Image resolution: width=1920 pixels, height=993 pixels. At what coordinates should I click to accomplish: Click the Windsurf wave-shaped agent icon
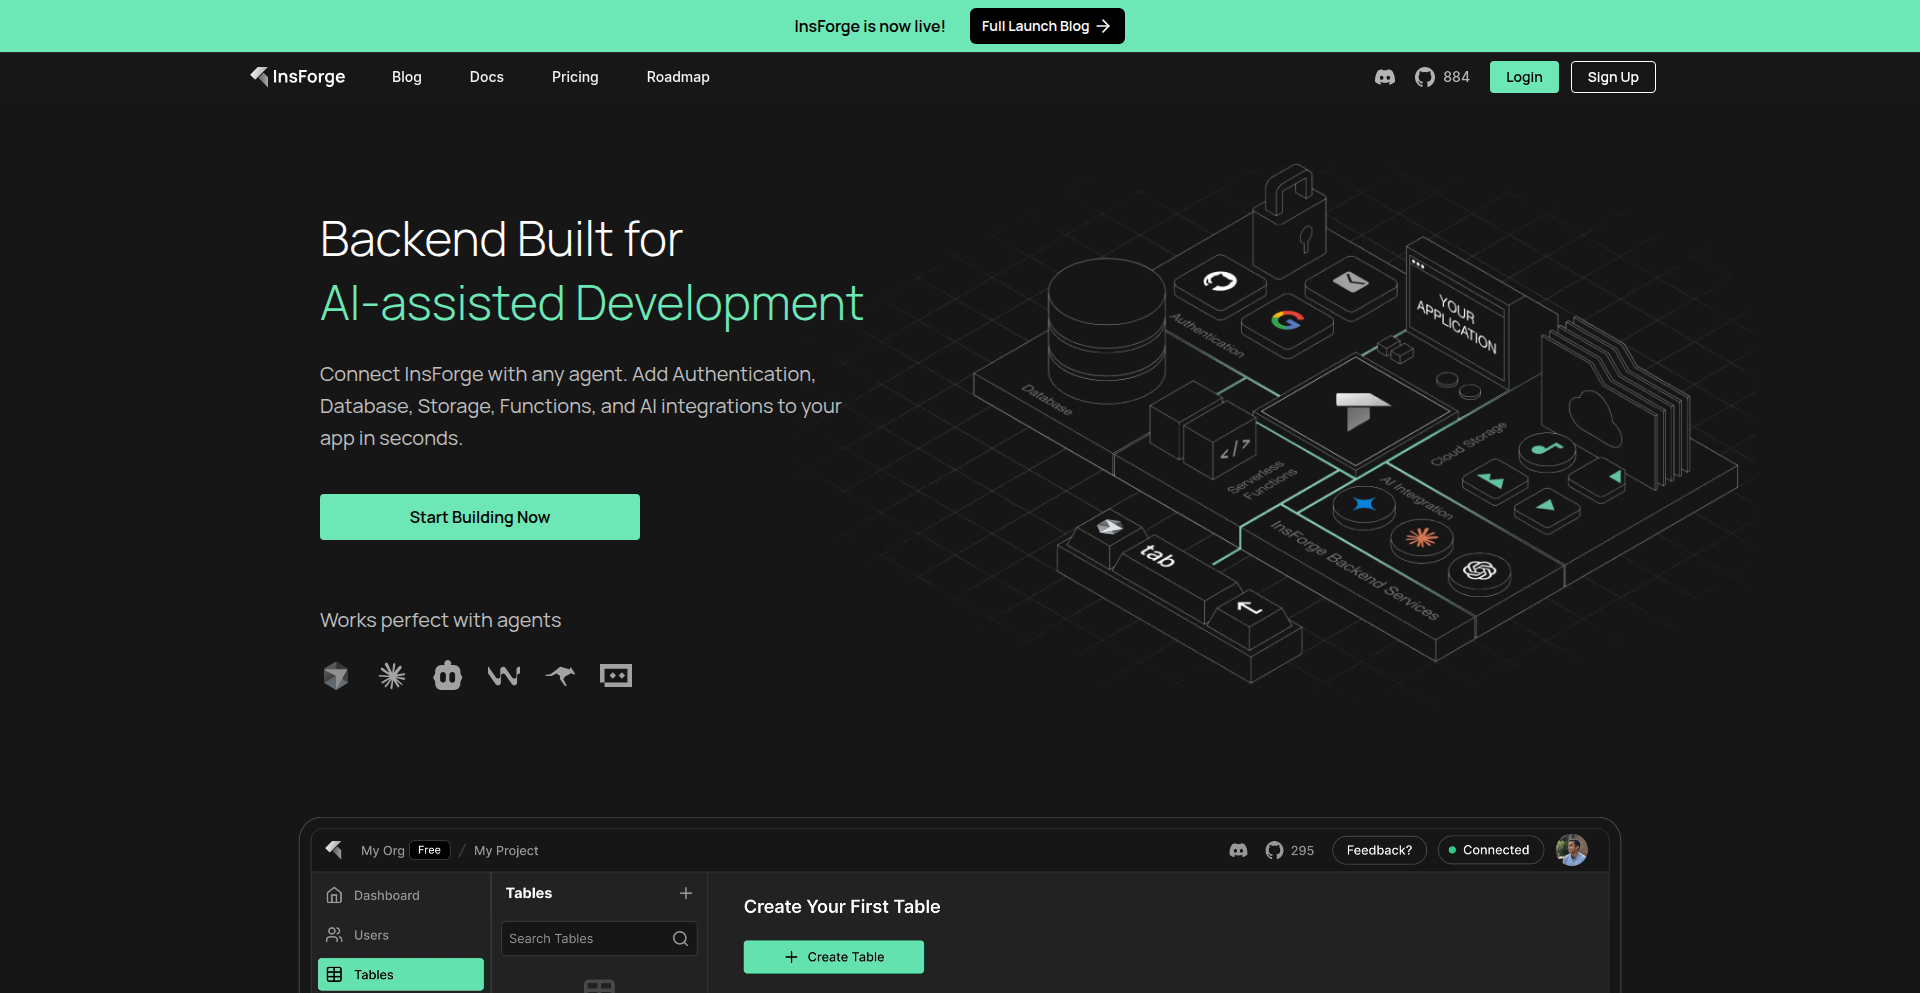coord(504,676)
